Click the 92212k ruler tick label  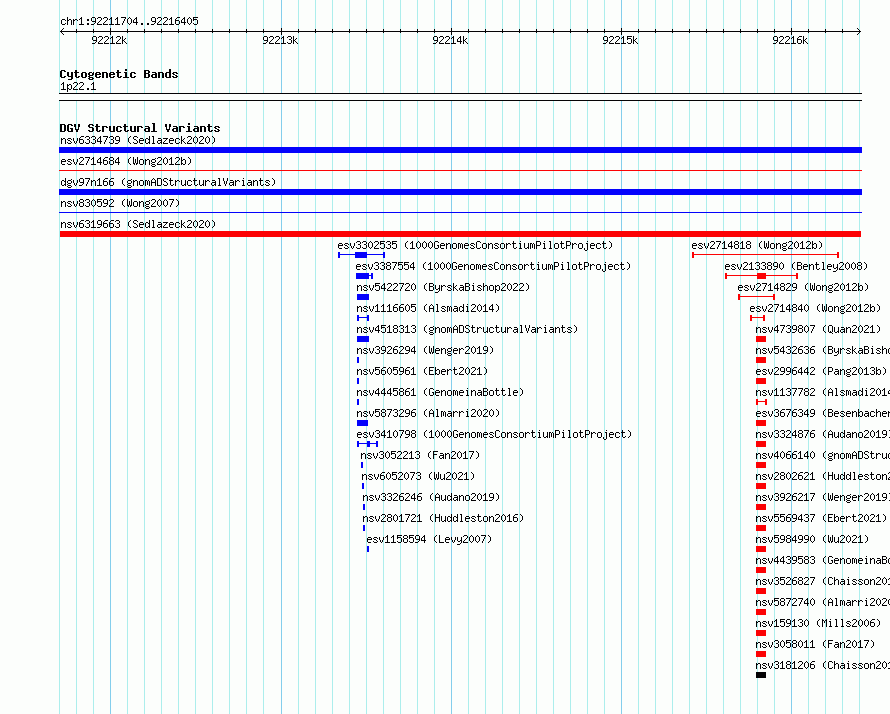(109, 40)
